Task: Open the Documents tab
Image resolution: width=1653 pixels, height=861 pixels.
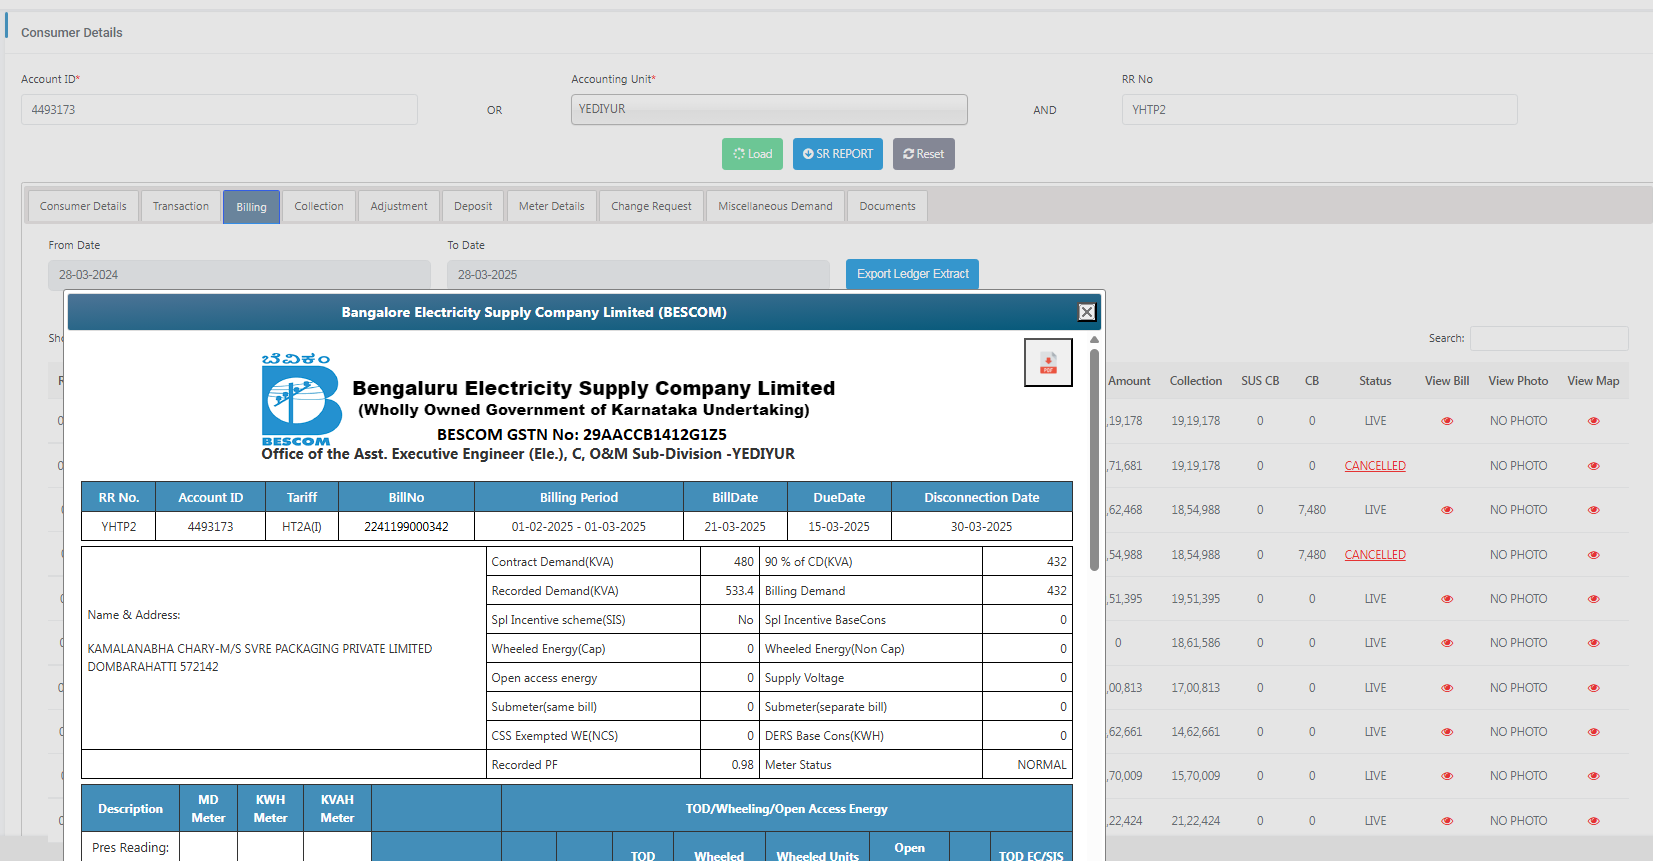Action: [887, 206]
